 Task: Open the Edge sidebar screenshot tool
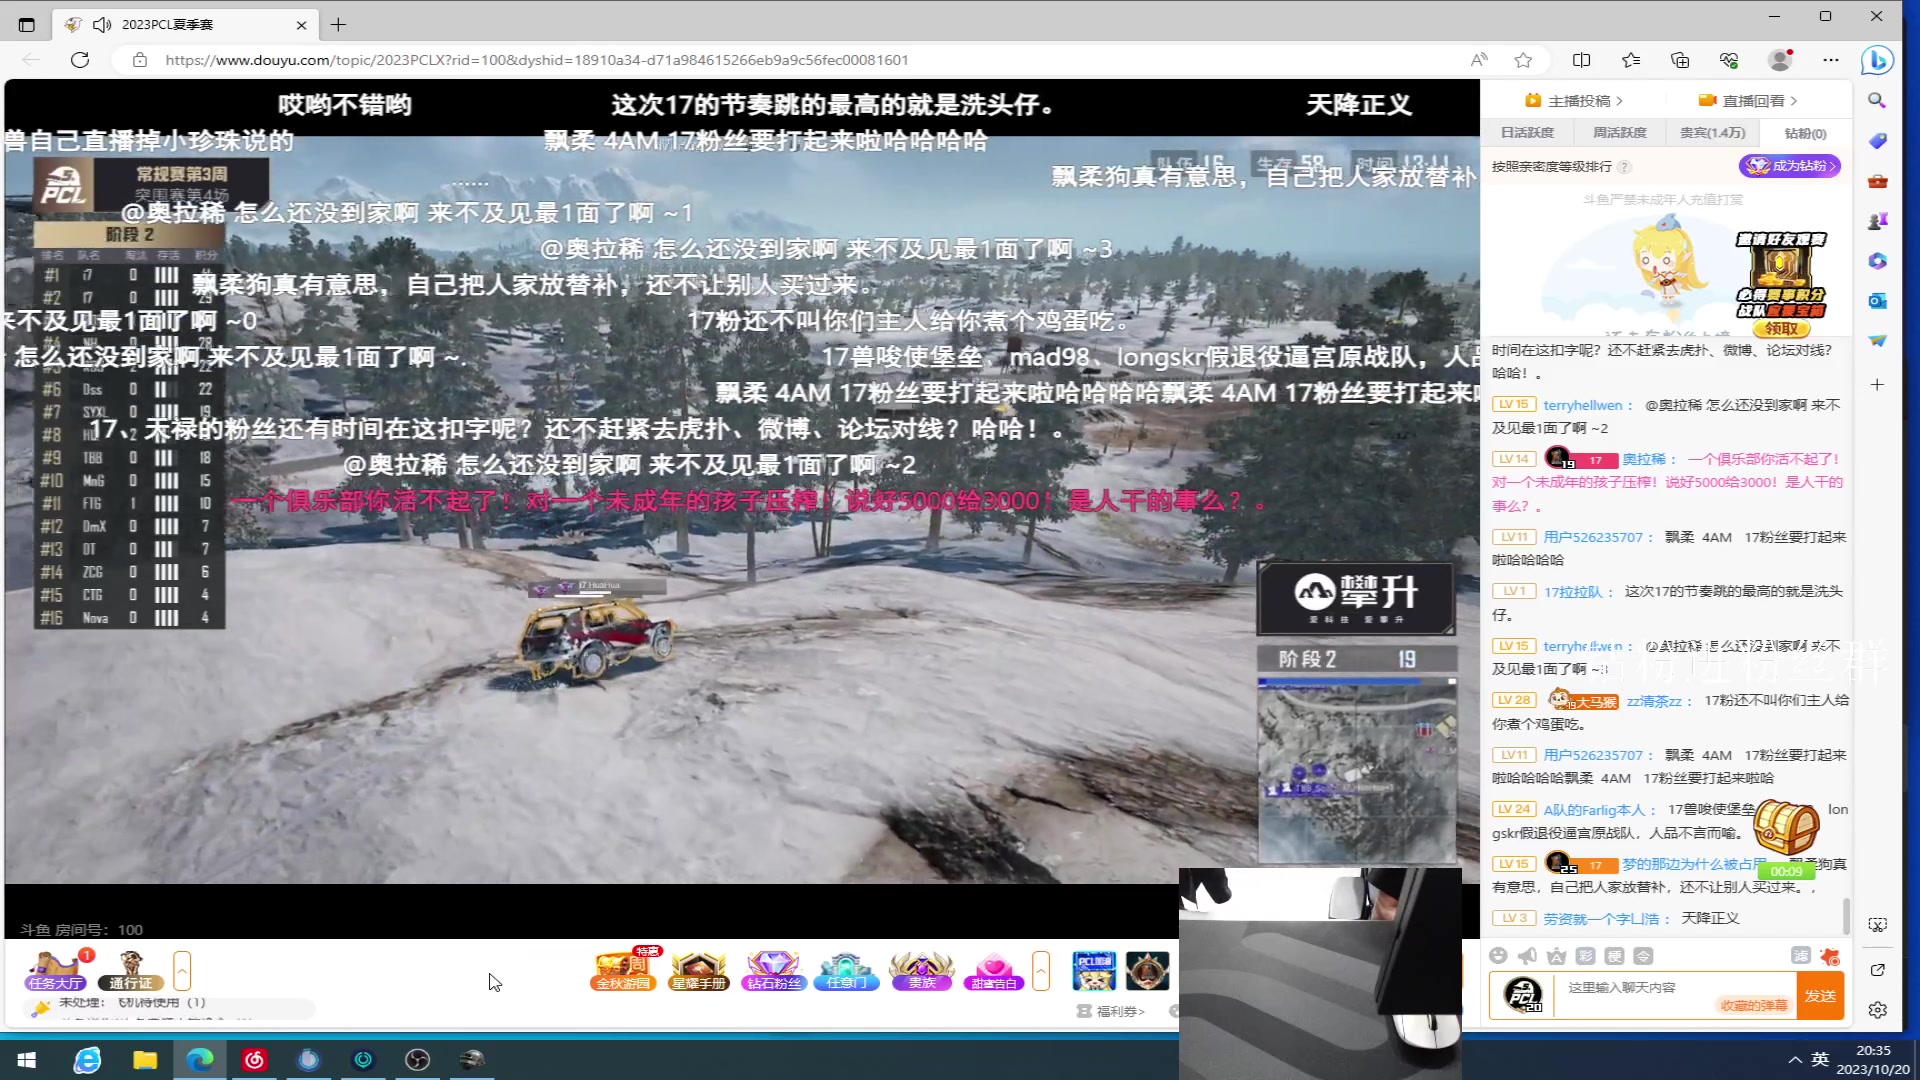[x=1877, y=925]
